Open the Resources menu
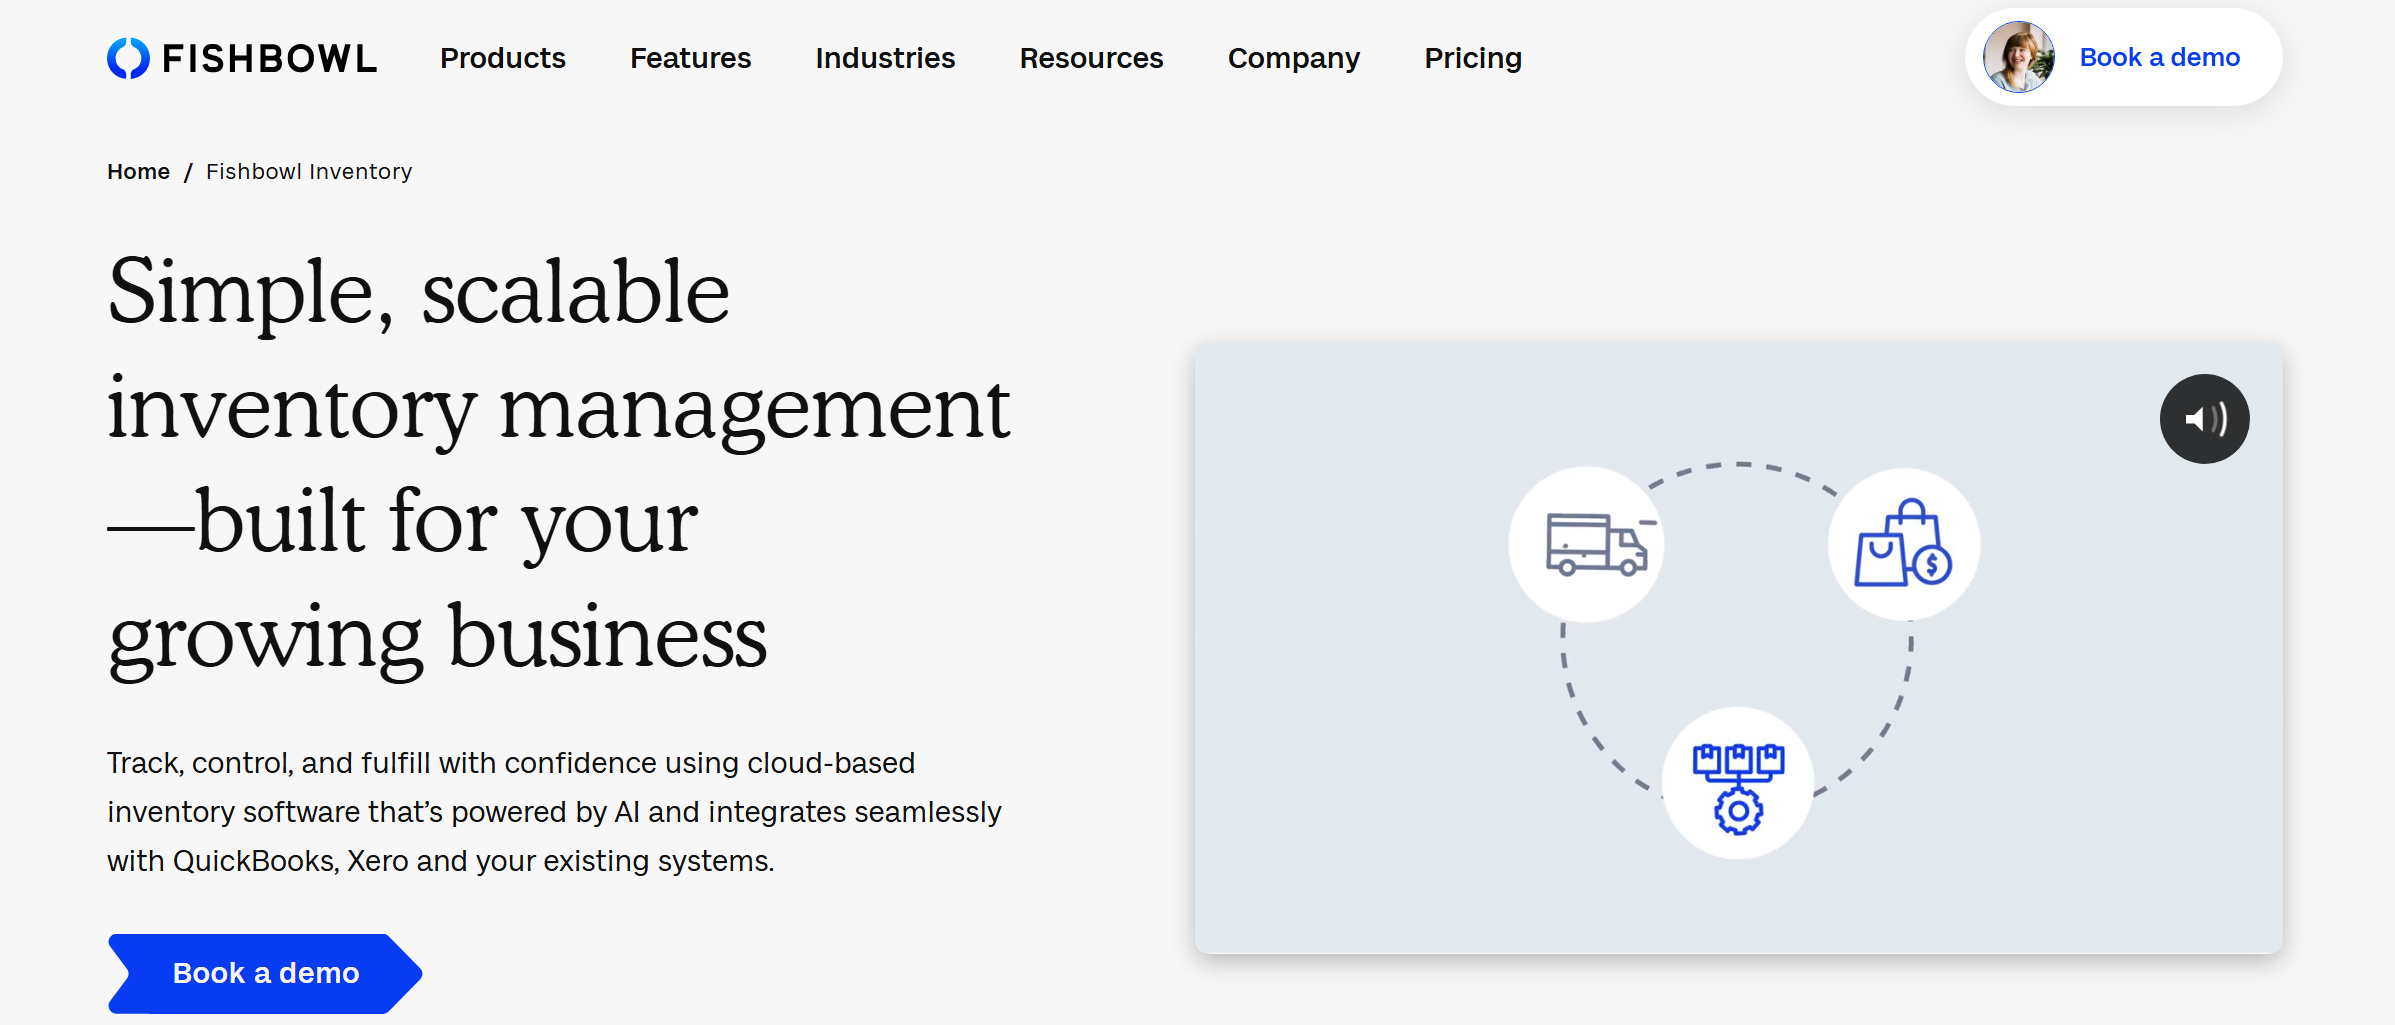Viewport: 2395px width, 1025px height. pyautogui.click(x=1091, y=58)
